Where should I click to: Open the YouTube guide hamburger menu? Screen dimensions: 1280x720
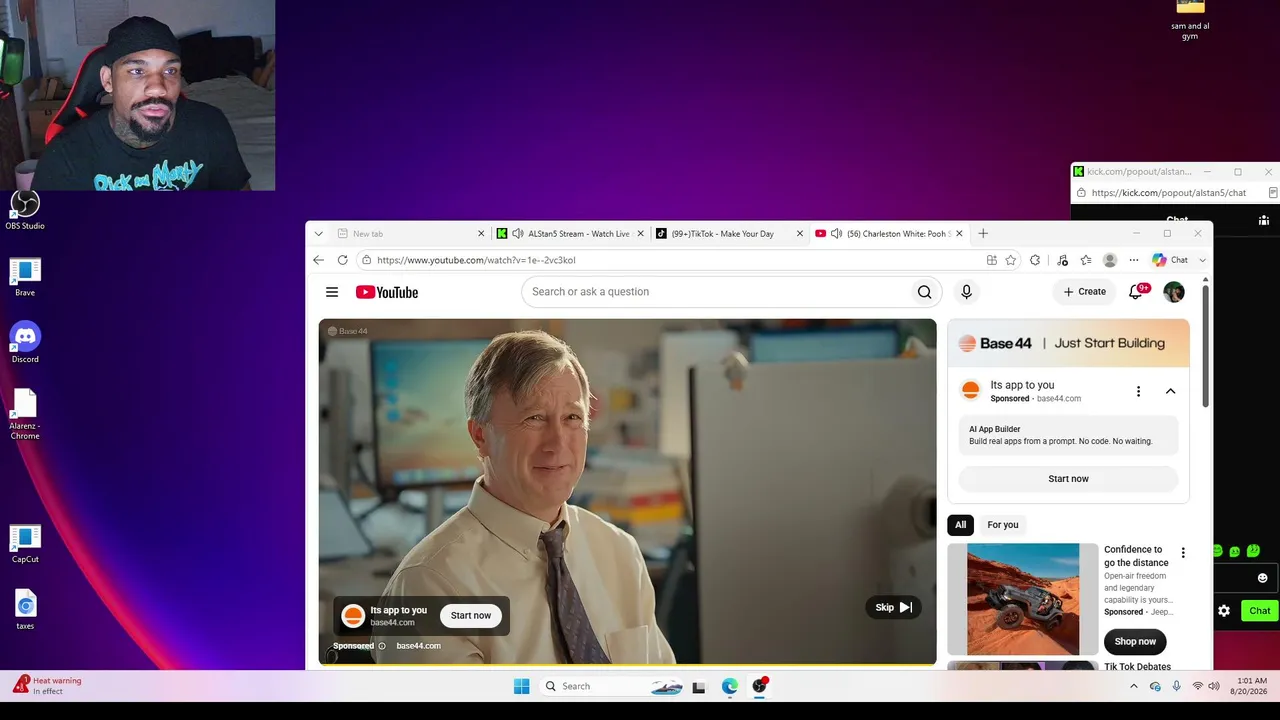coord(332,292)
